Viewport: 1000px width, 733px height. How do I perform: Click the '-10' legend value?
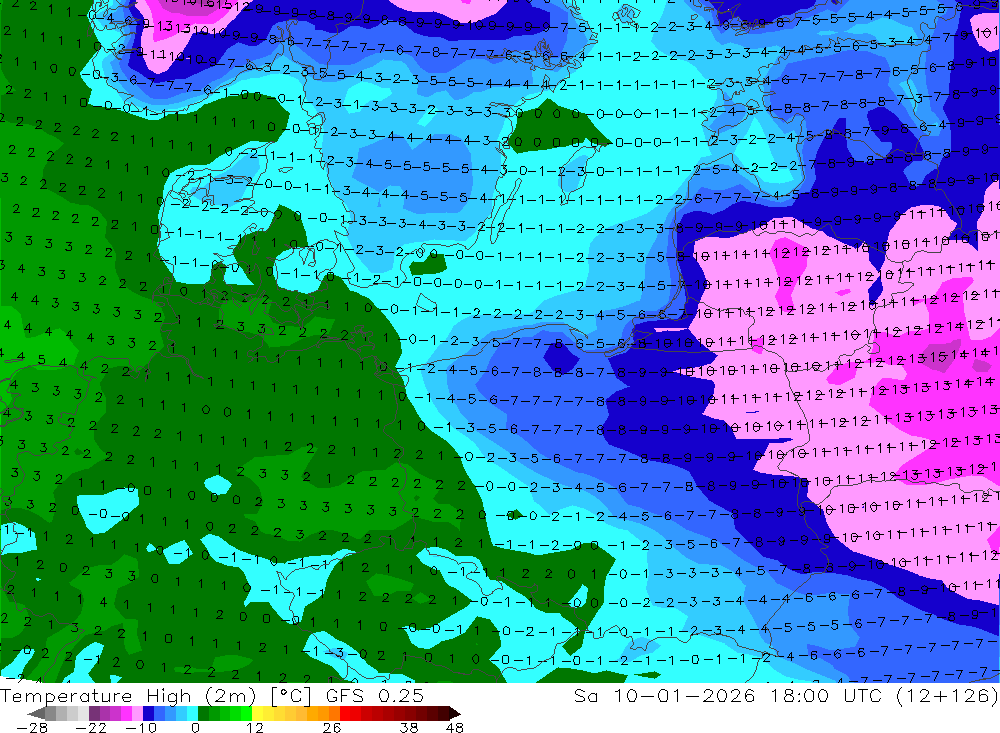point(142,728)
